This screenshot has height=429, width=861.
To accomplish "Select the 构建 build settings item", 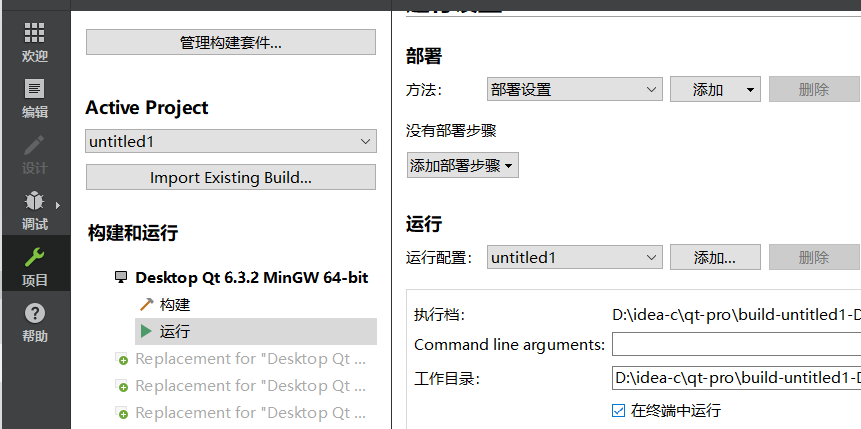I will 175,304.
